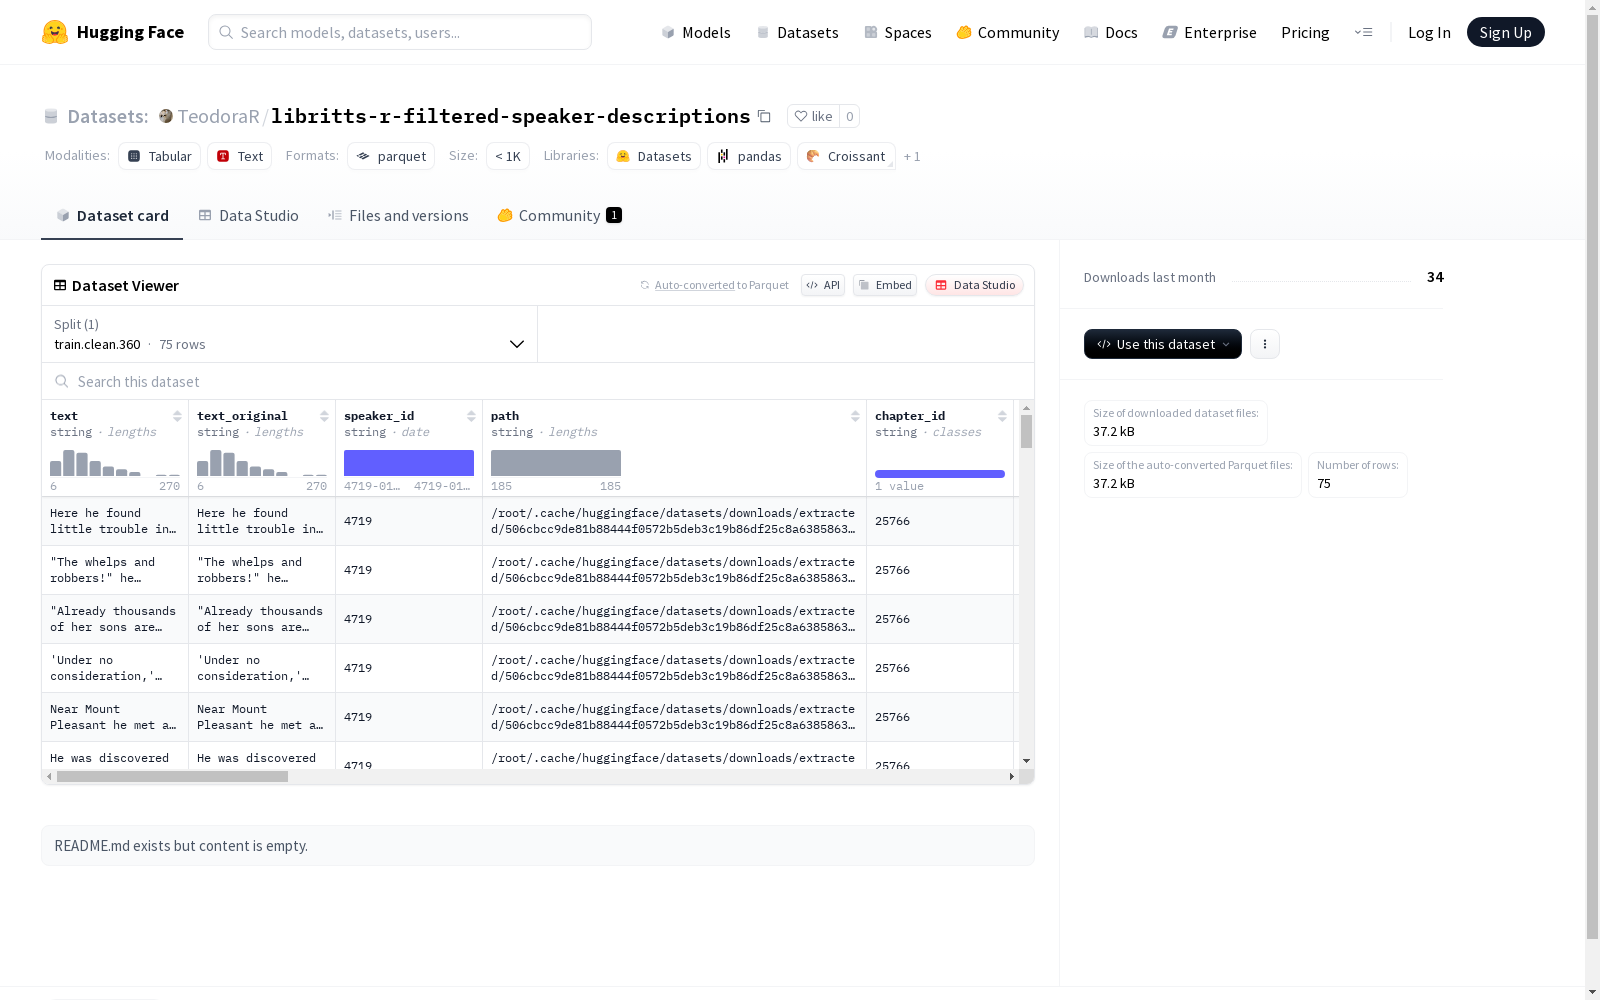Click the Sign Up button
The image size is (1600, 1000).
coord(1506,32)
